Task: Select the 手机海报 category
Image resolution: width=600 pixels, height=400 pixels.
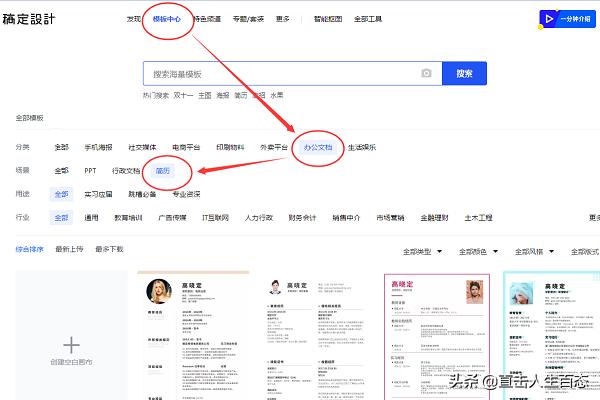Action: (98, 147)
